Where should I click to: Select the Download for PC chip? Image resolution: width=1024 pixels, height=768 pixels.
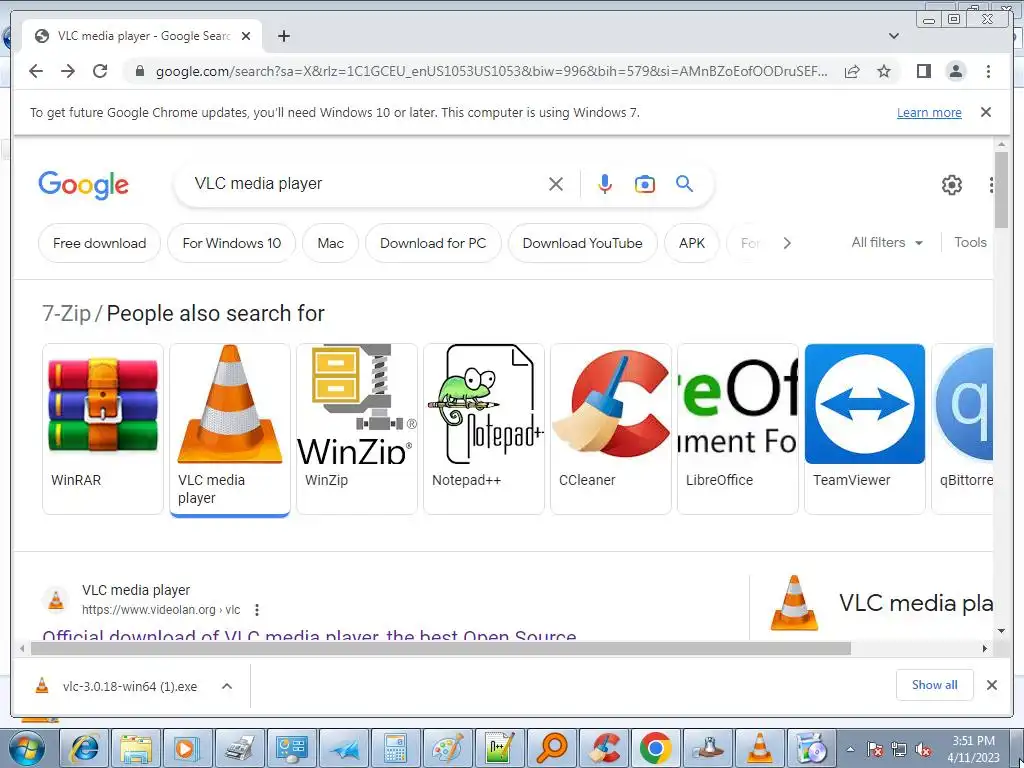pos(433,243)
